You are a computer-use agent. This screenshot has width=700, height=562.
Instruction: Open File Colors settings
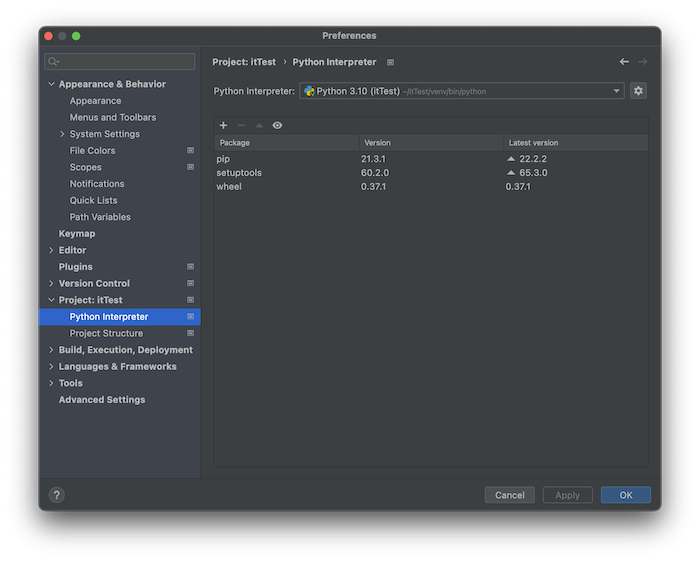pyautogui.click(x=92, y=150)
